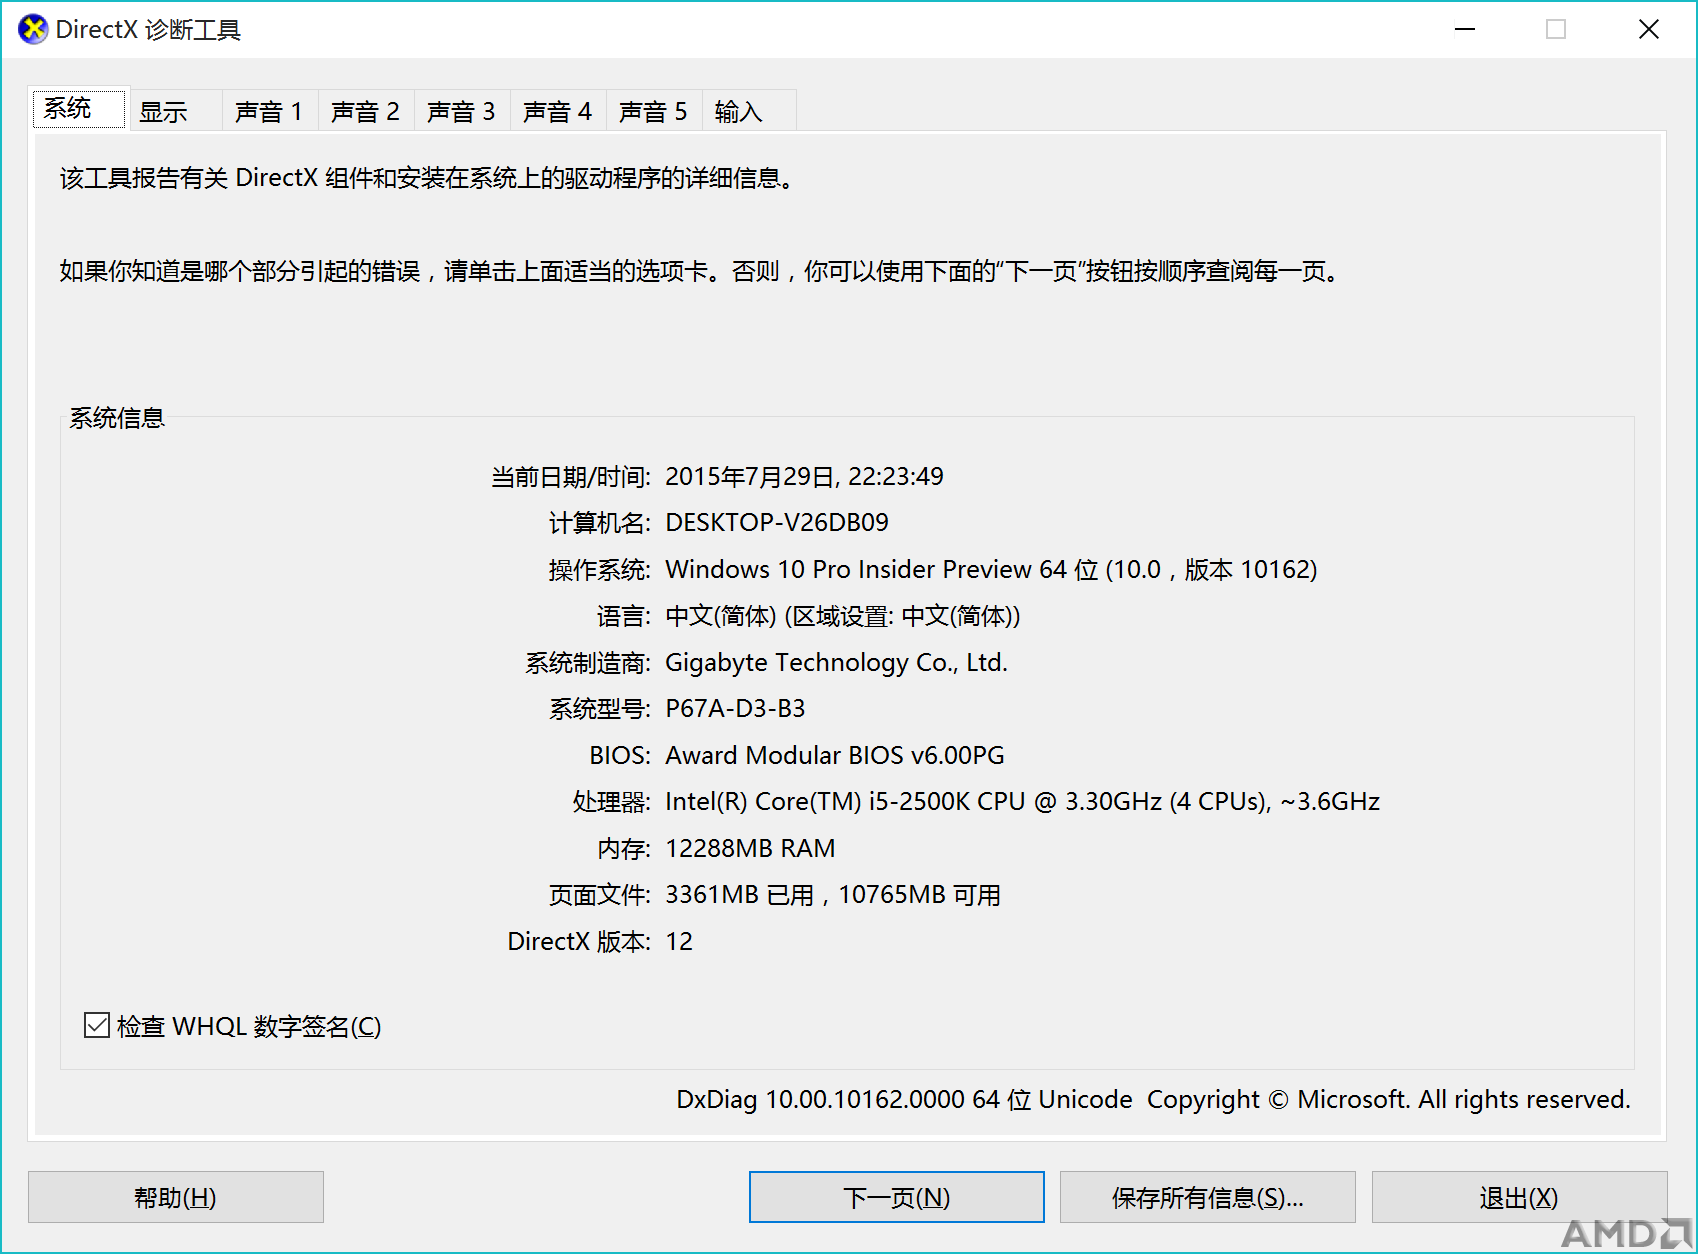The height and width of the screenshot is (1254, 1698).
Task: Close the DirectX diagnostic window
Action: click(x=1649, y=29)
